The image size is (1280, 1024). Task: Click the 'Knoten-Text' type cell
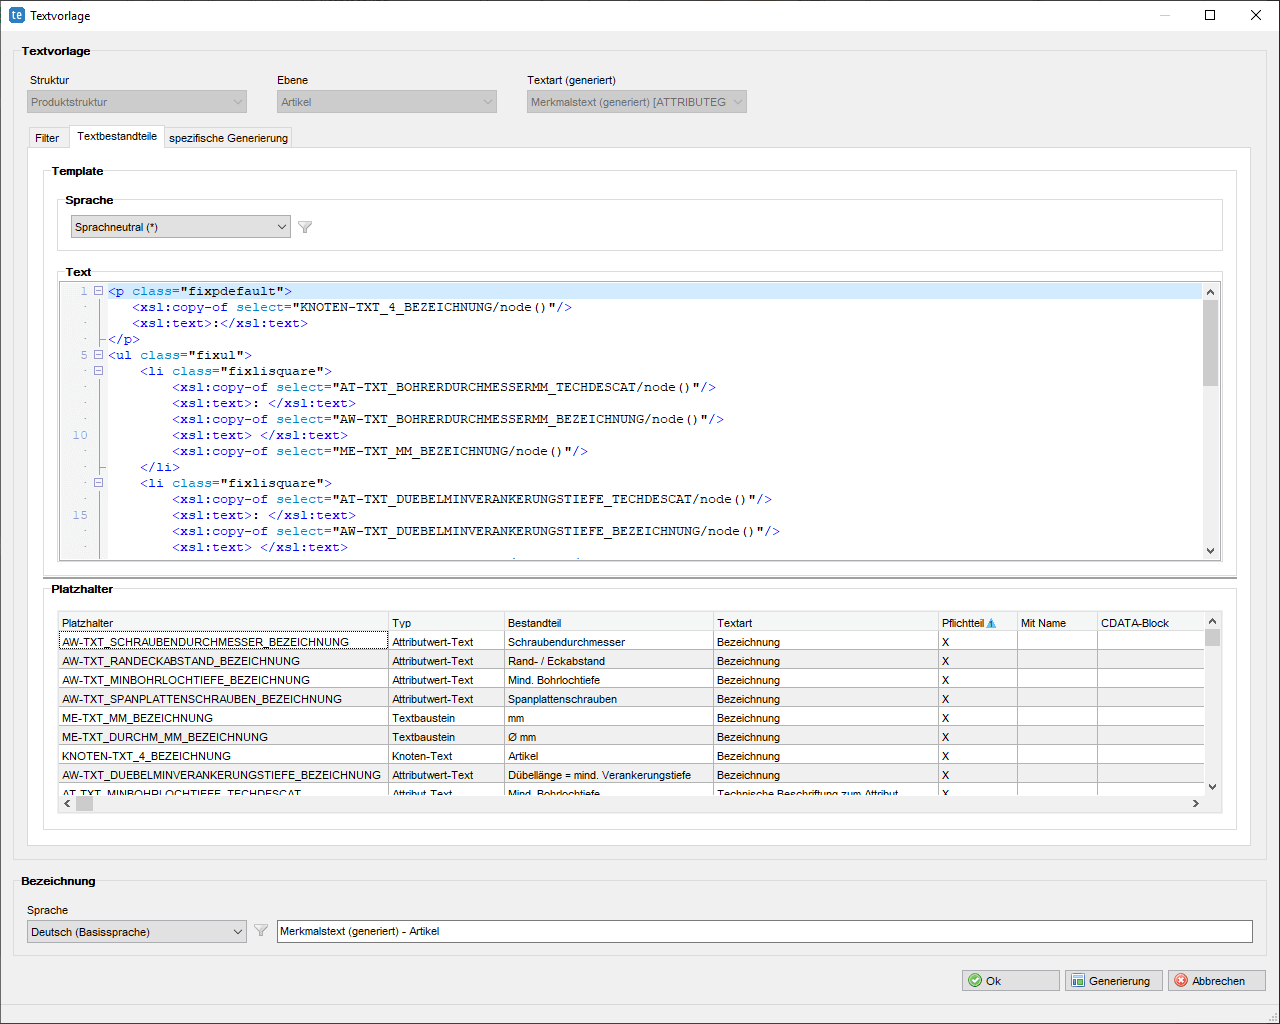click(446, 756)
